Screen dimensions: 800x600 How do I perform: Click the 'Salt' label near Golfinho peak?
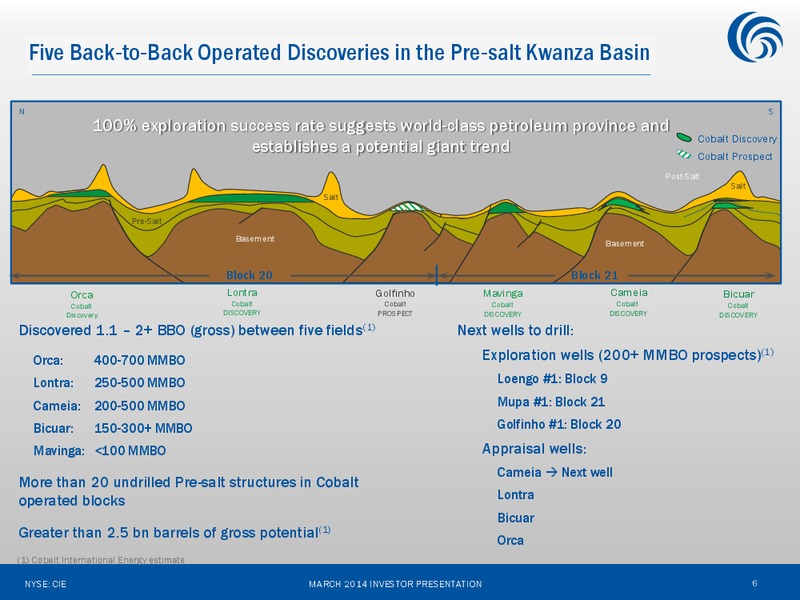click(331, 197)
